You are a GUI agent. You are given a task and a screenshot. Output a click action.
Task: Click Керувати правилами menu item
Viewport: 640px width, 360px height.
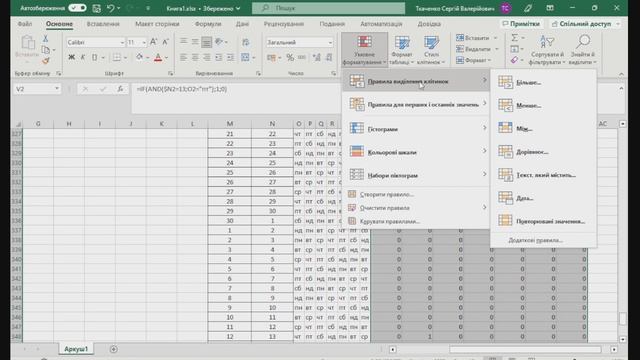pos(416,221)
